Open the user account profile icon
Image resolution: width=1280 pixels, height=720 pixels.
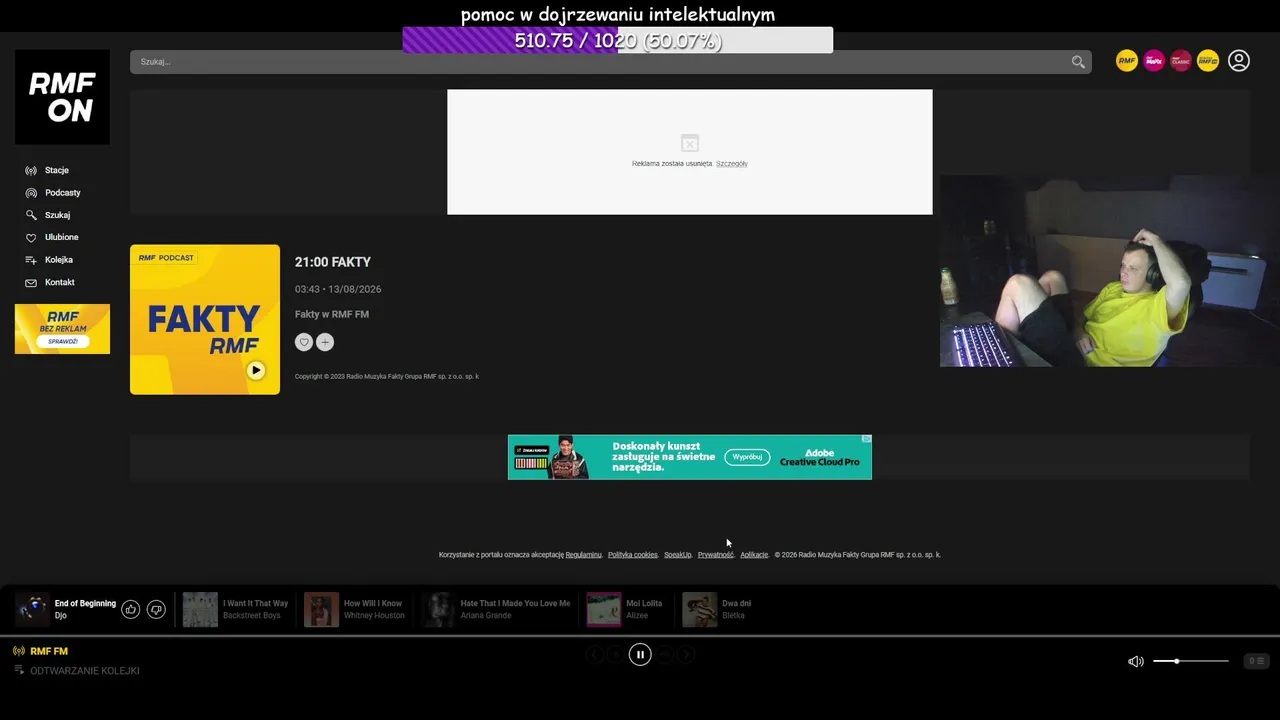click(x=1239, y=61)
